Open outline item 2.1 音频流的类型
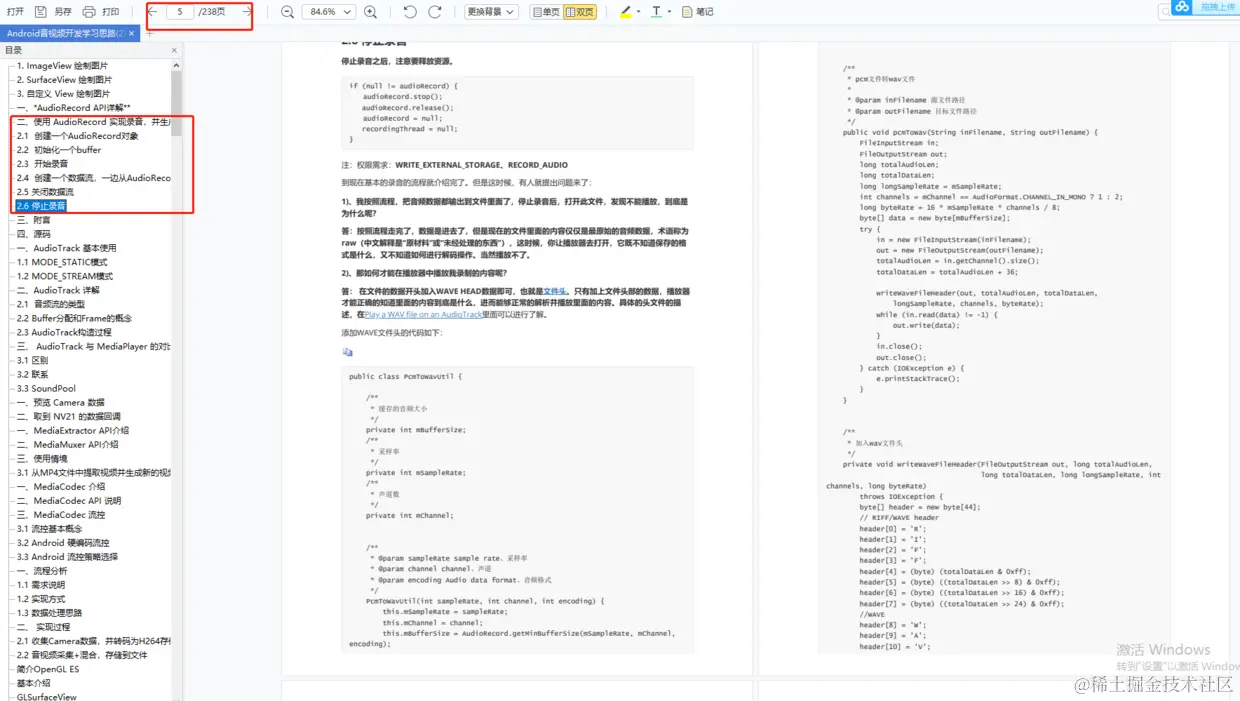Image resolution: width=1240 pixels, height=701 pixels. tap(51, 304)
